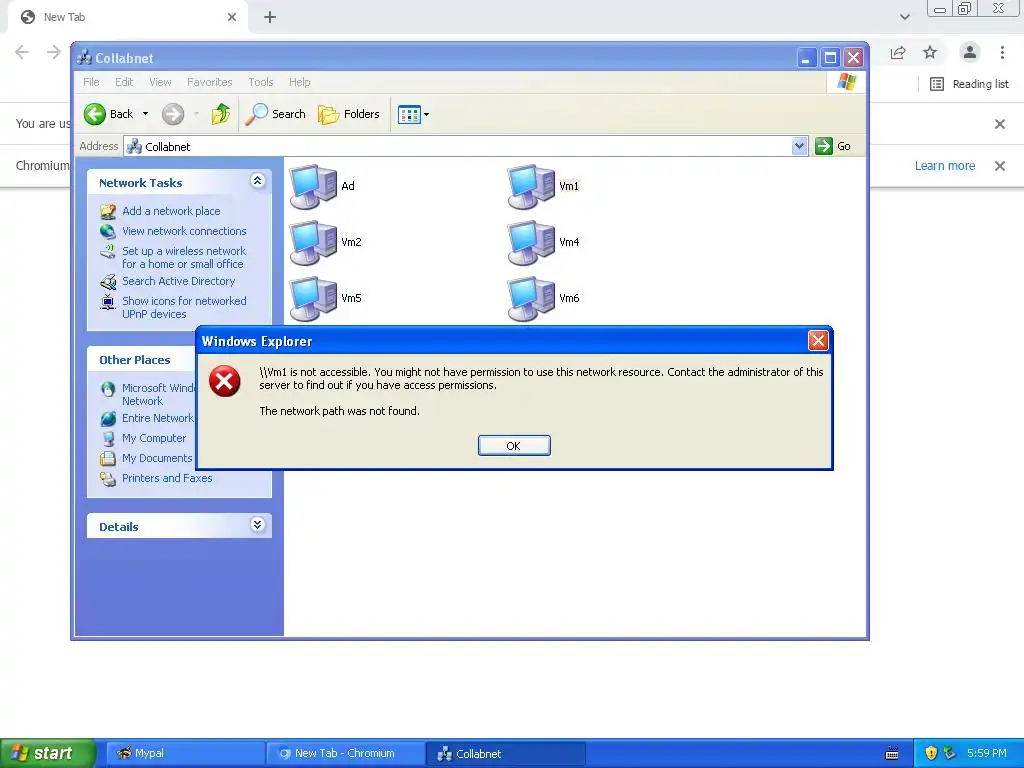Close the New Tab in Chromium
The width and height of the screenshot is (1024, 768).
pos(232,17)
